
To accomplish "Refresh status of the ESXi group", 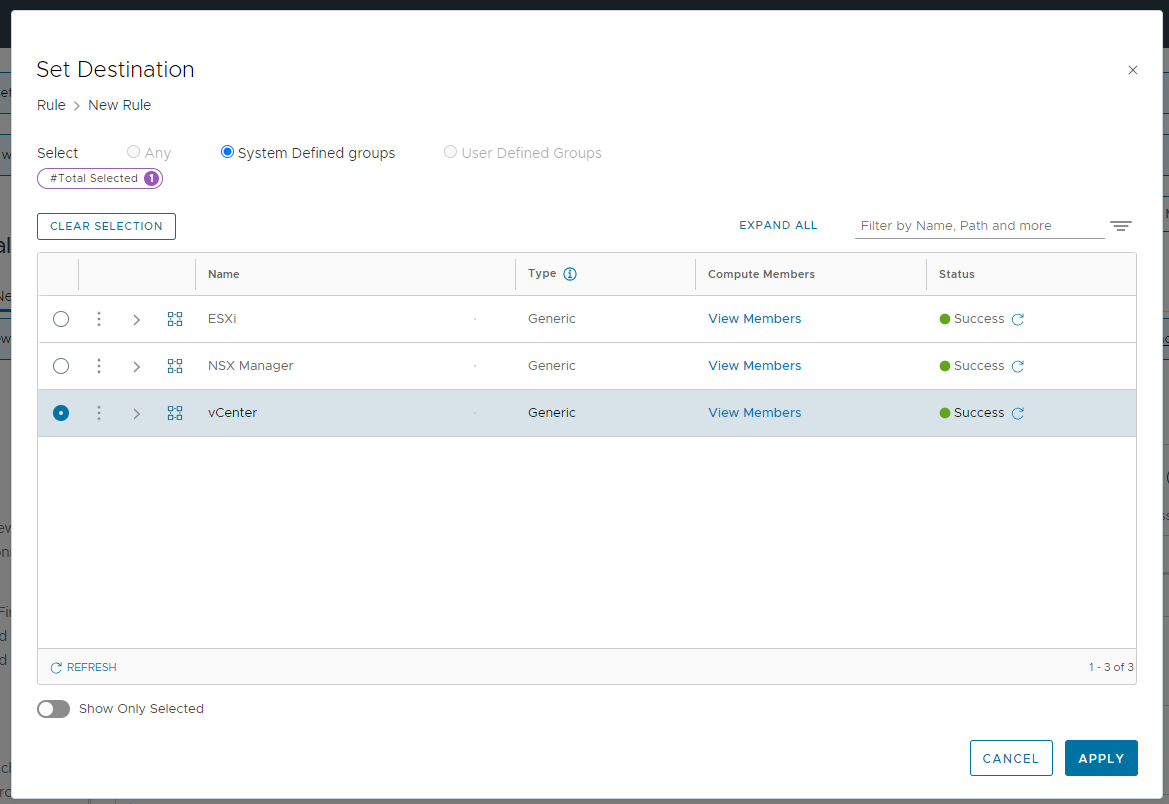I will (x=1018, y=320).
